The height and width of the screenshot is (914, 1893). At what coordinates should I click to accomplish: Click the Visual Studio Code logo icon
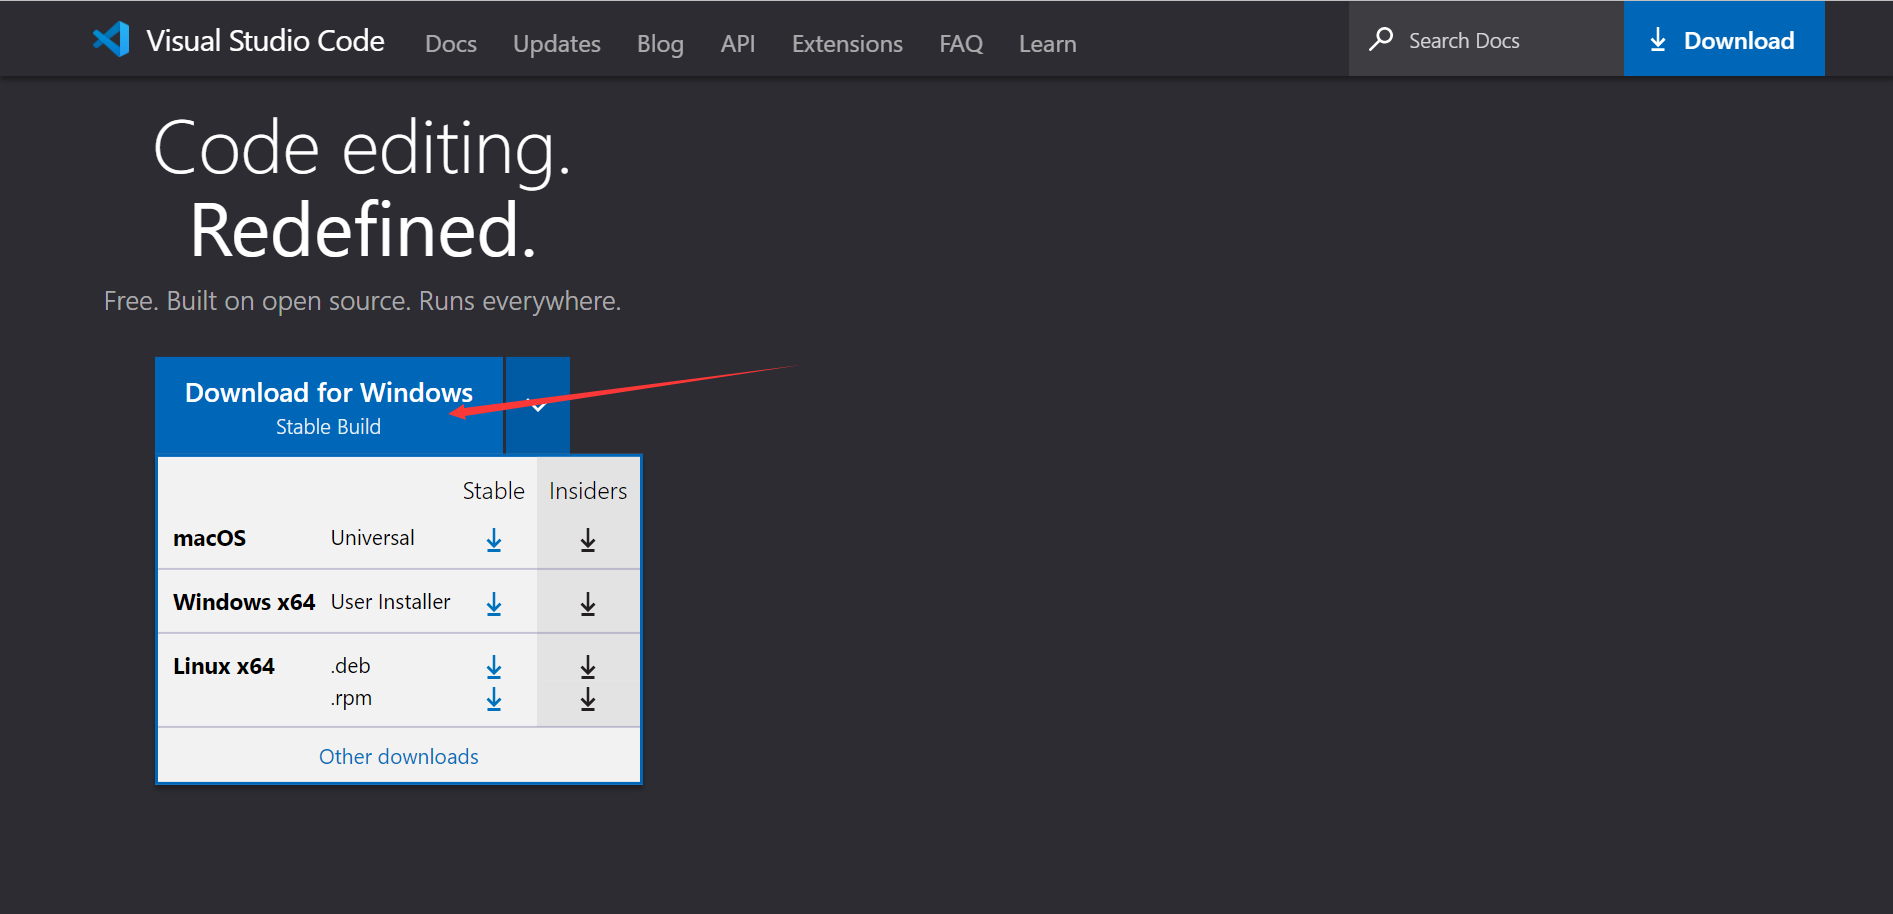pyautogui.click(x=111, y=39)
